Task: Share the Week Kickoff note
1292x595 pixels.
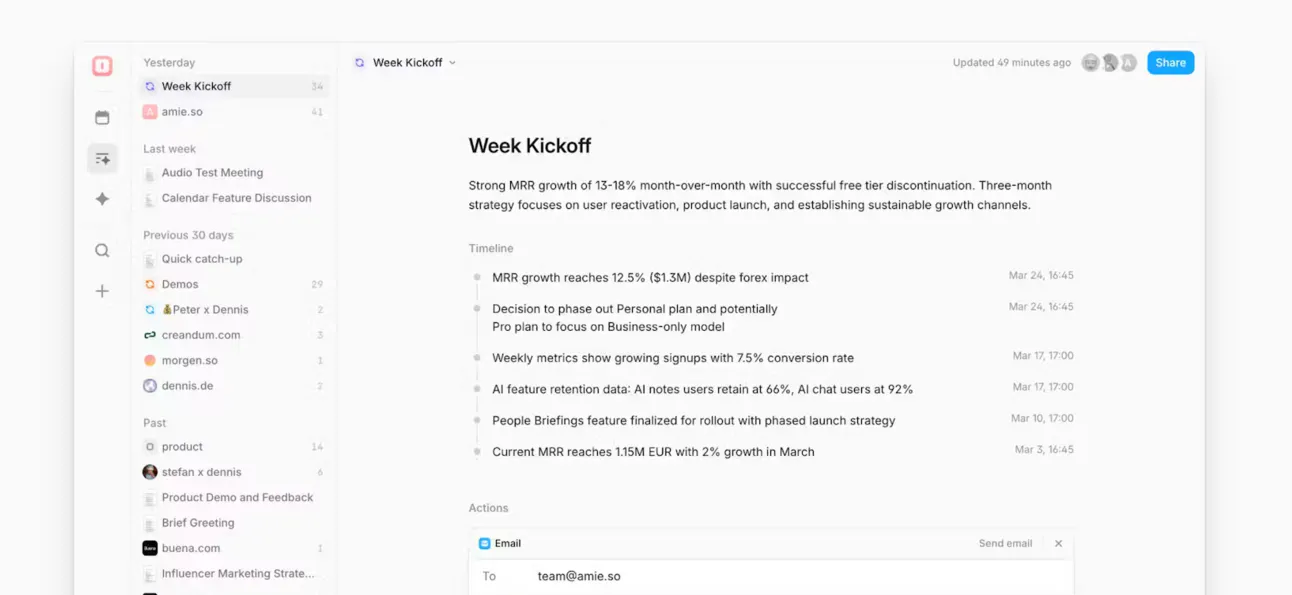Action: click(1170, 63)
